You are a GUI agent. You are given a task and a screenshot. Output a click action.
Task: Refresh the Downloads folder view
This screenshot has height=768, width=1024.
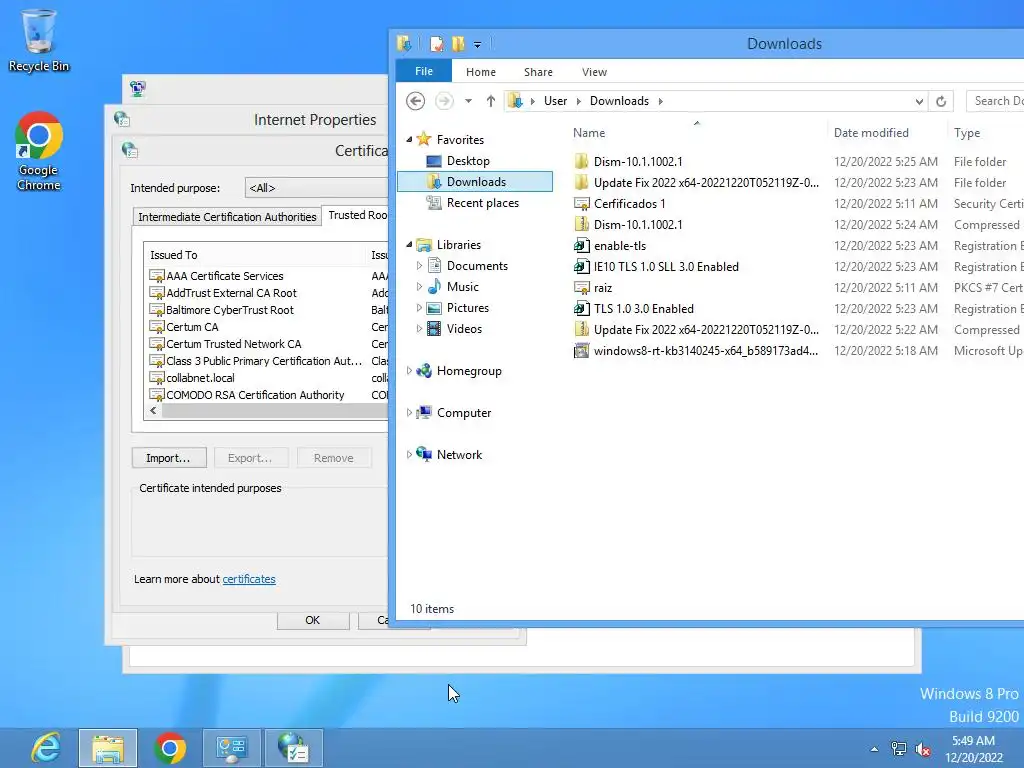tap(941, 101)
